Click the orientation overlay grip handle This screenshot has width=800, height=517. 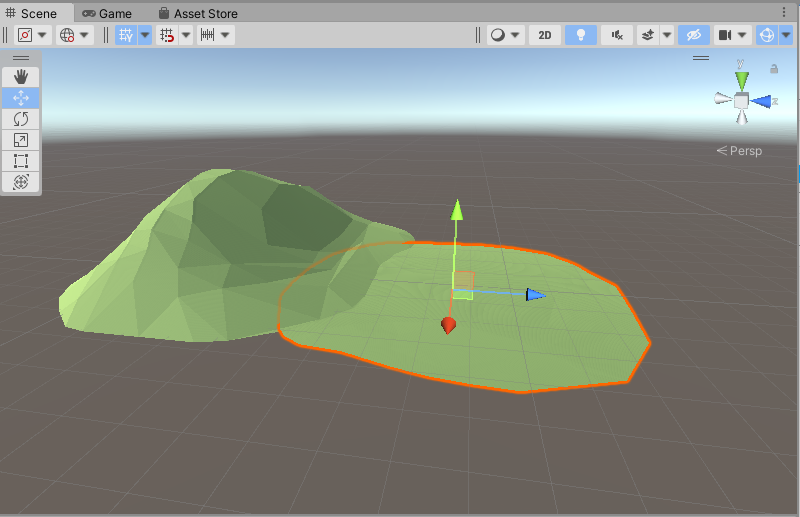701,58
